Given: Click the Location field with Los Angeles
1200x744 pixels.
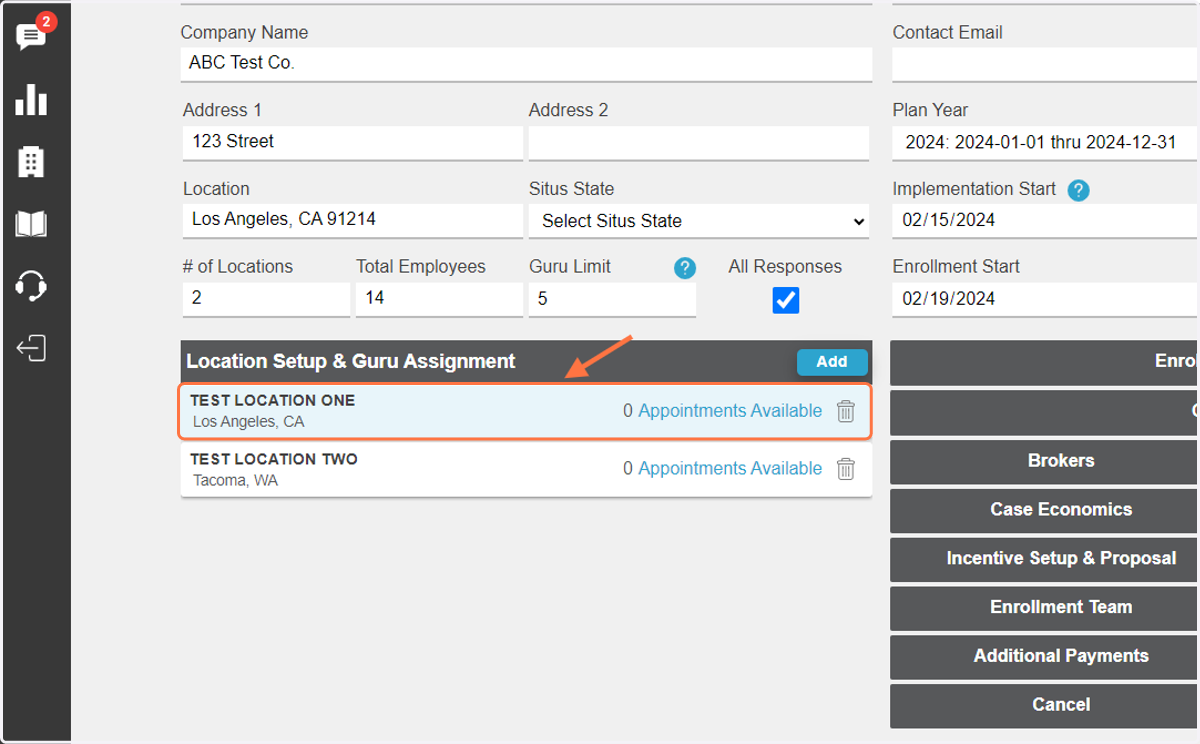Looking at the screenshot, I should click(x=352, y=220).
